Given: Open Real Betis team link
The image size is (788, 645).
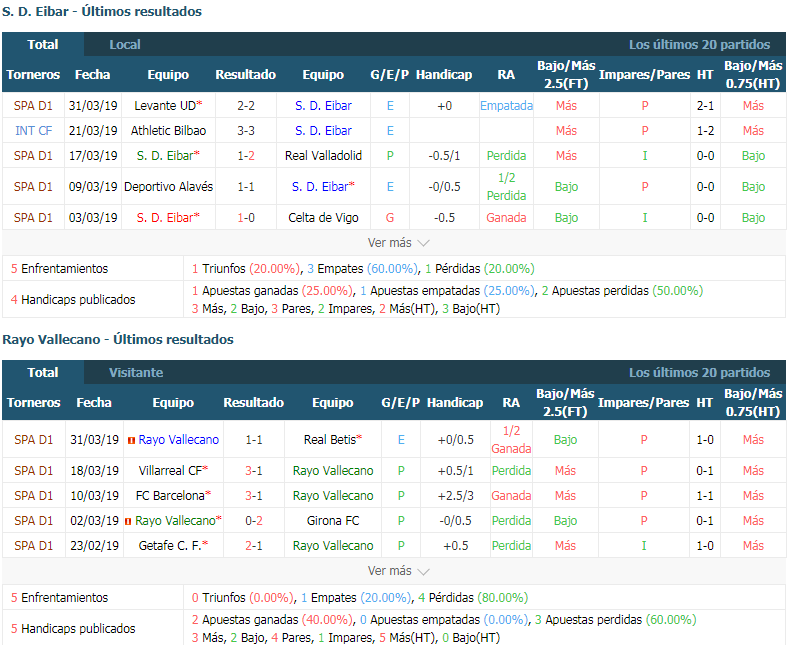Looking at the screenshot, I should click(x=330, y=440).
